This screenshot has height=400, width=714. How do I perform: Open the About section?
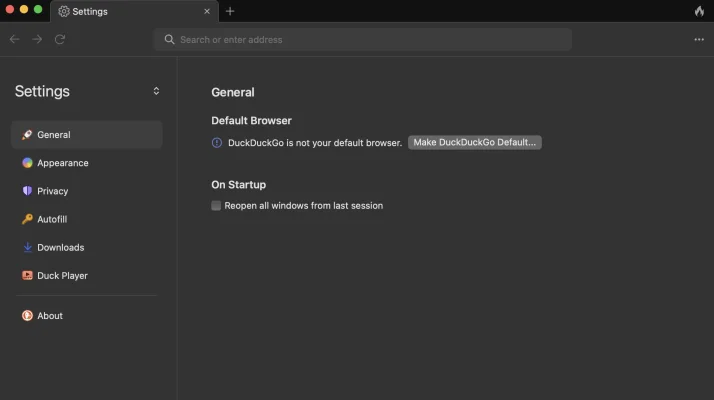point(87,316)
